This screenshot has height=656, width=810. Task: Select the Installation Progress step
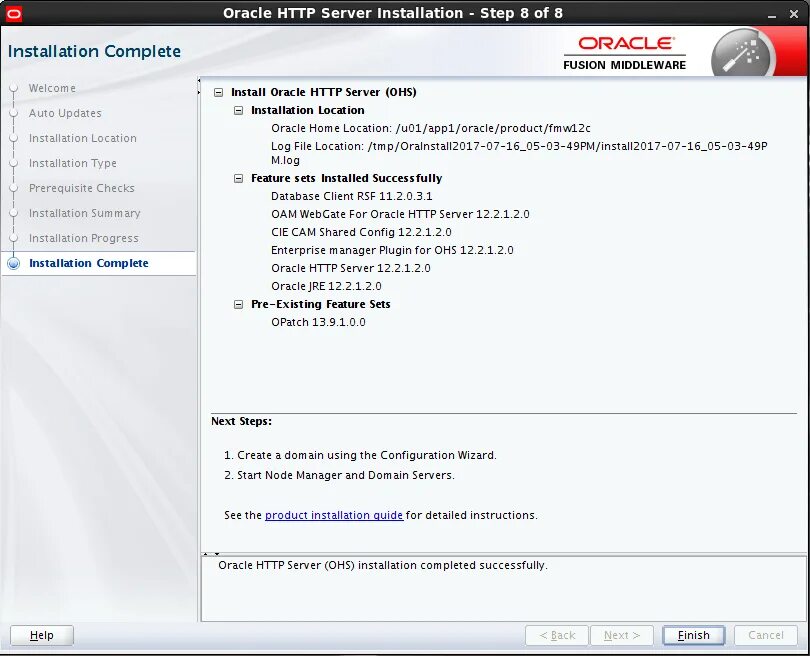84,238
